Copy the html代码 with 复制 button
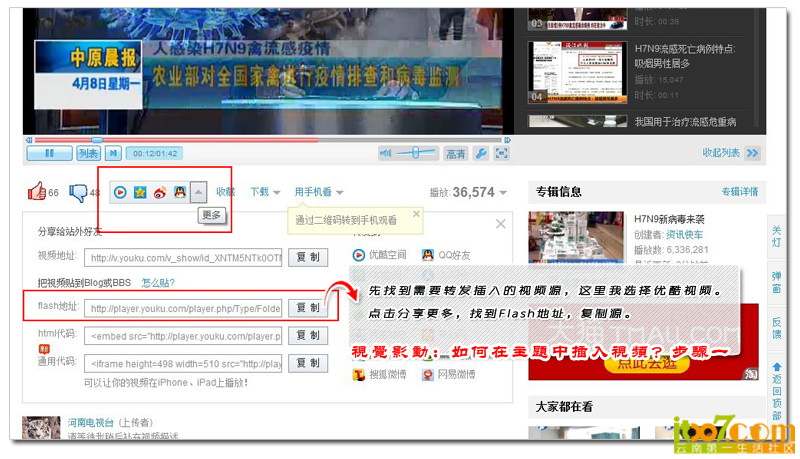The height and width of the screenshot is (459, 800). (308, 335)
